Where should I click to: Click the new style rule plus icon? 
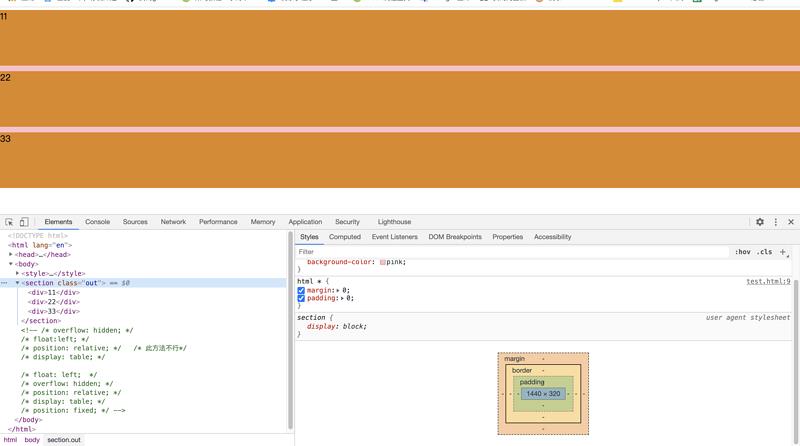tap(783, 252)
